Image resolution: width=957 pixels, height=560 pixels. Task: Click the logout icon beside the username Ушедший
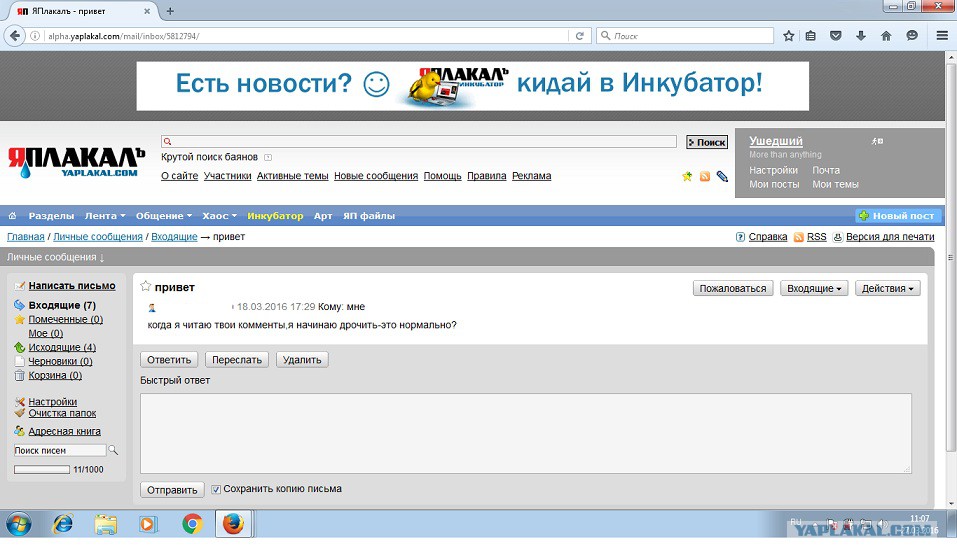878,141
